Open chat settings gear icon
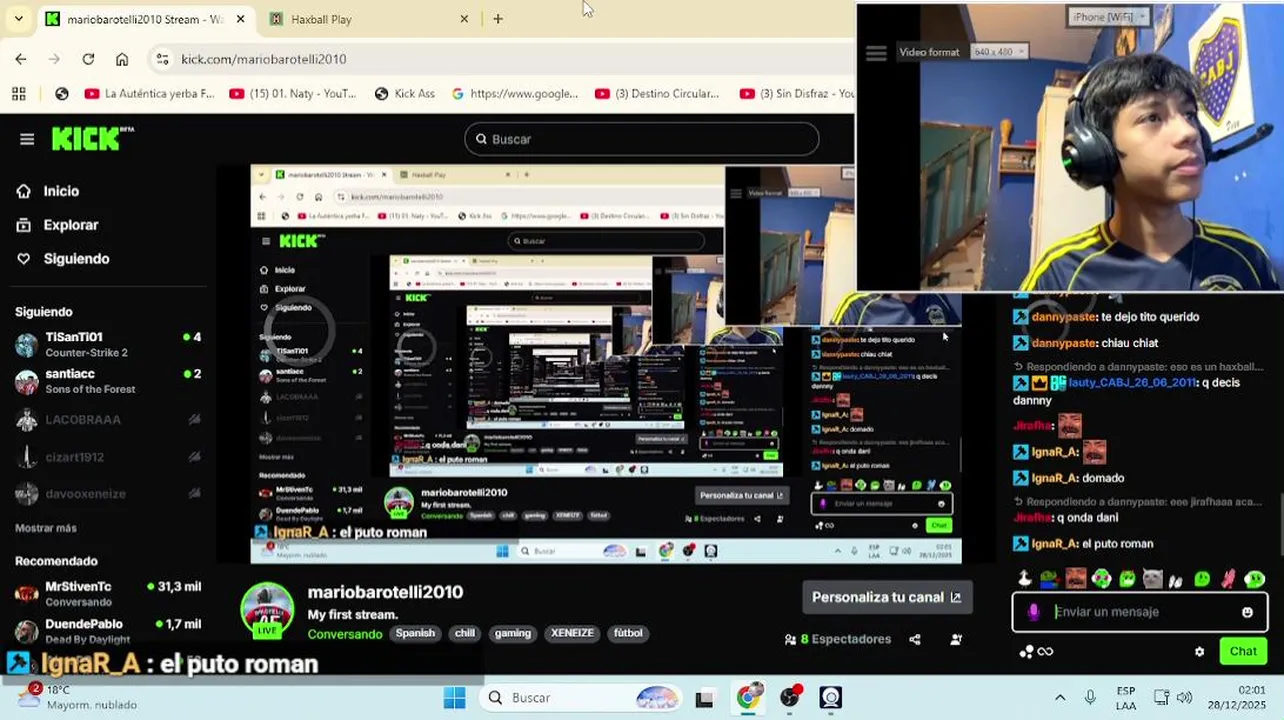 [x=1199, y=652]
